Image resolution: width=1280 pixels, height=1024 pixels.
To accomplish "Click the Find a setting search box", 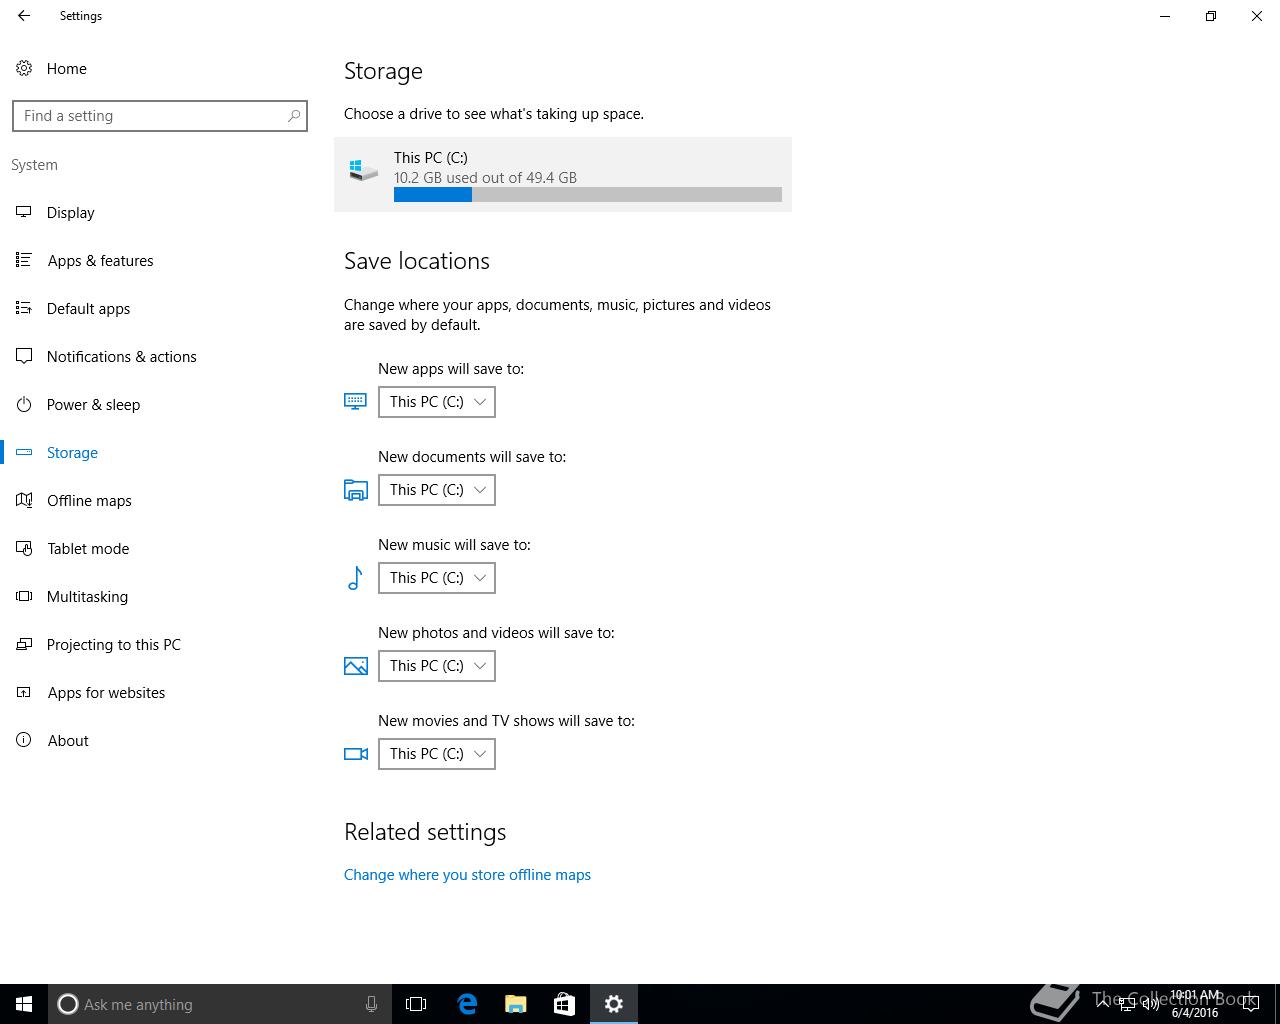I will pos(160,116).
